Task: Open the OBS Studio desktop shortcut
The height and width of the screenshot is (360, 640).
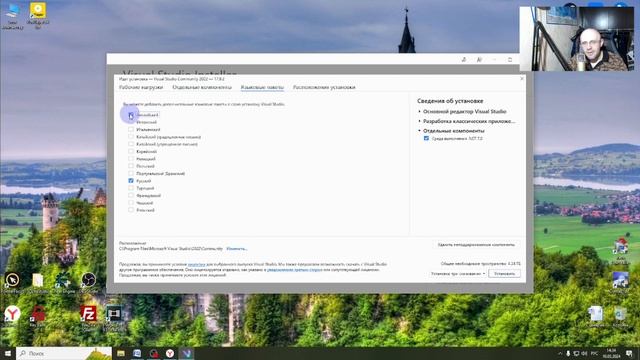Action: click(88, 283)
